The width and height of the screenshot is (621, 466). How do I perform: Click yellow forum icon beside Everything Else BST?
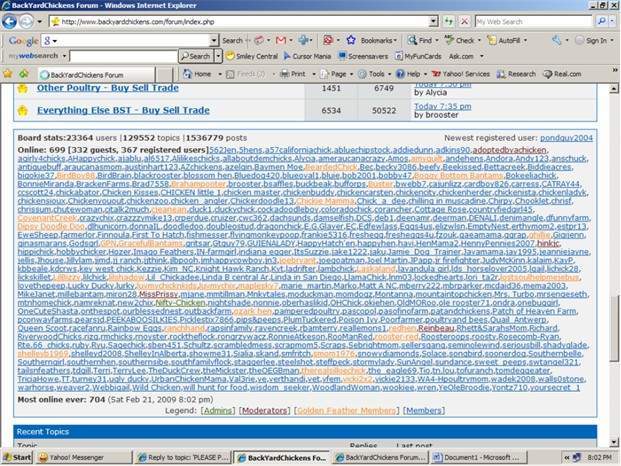point(23,111)
